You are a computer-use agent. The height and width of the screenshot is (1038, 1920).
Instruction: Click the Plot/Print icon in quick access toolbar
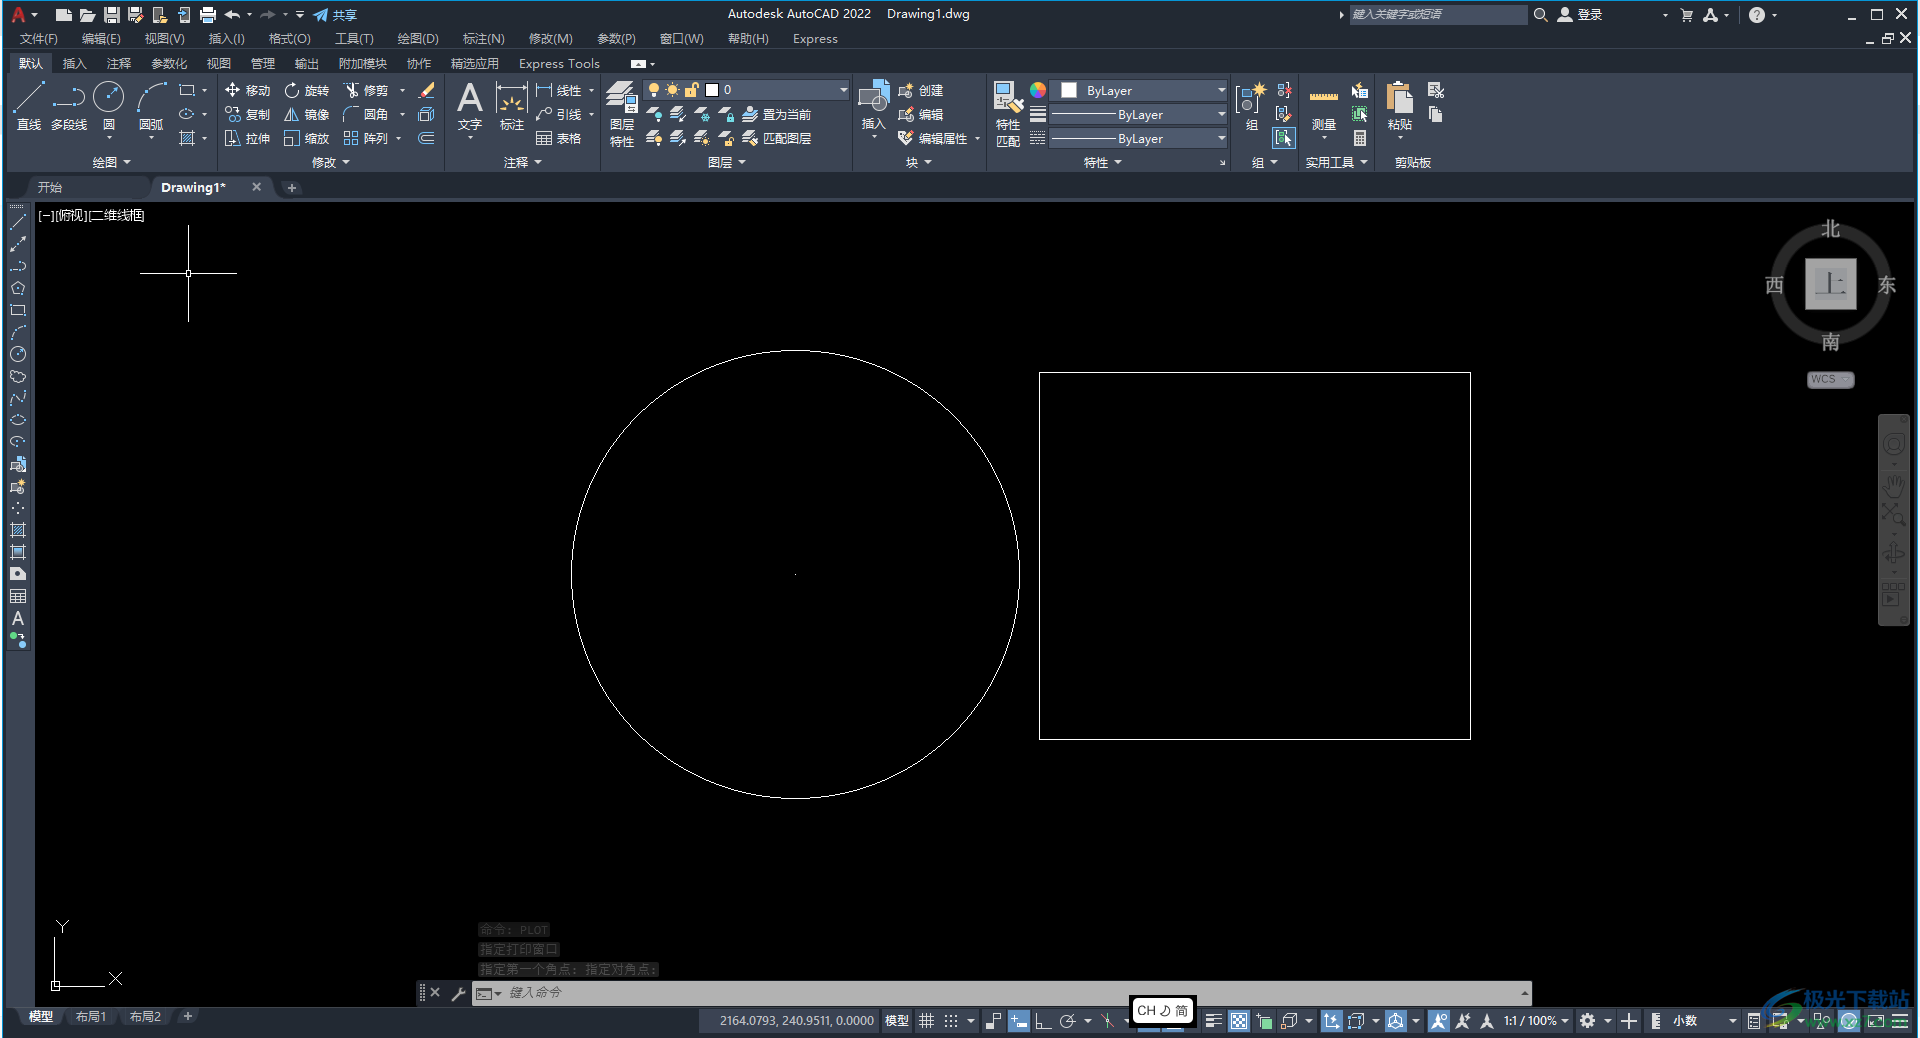point(208,15)
